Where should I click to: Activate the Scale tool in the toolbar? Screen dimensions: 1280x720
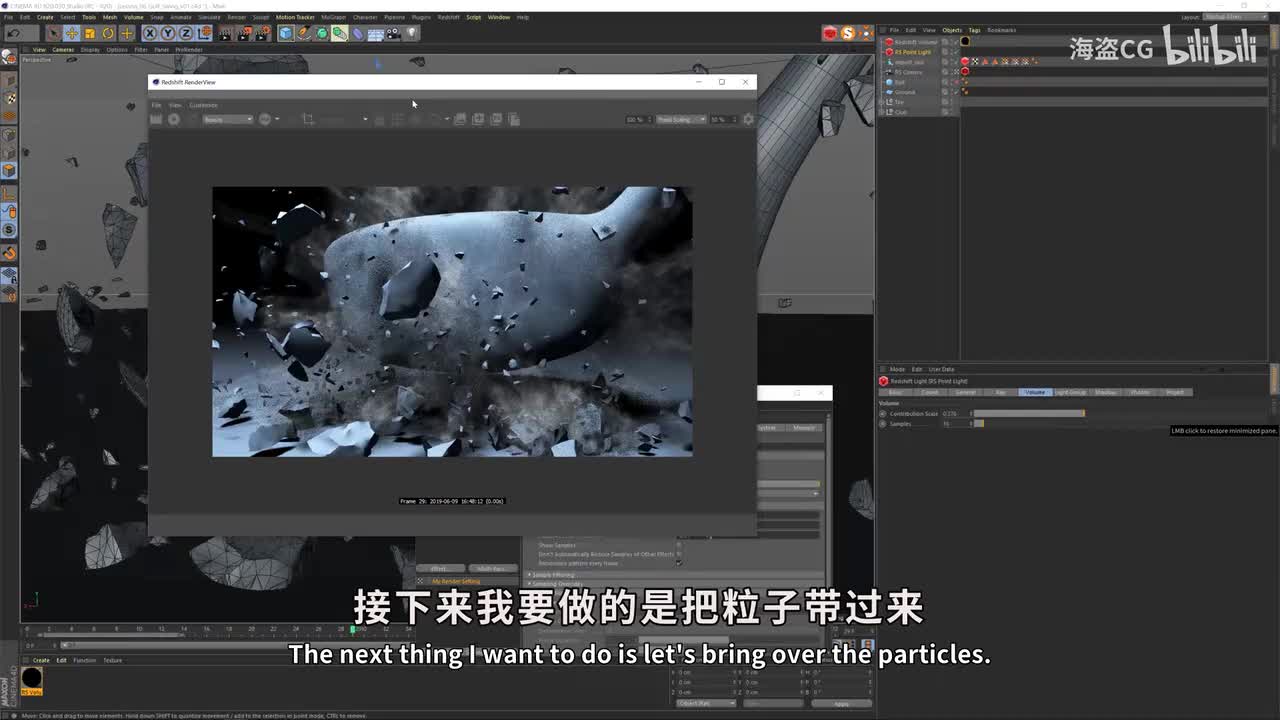(x=90, y=33)
